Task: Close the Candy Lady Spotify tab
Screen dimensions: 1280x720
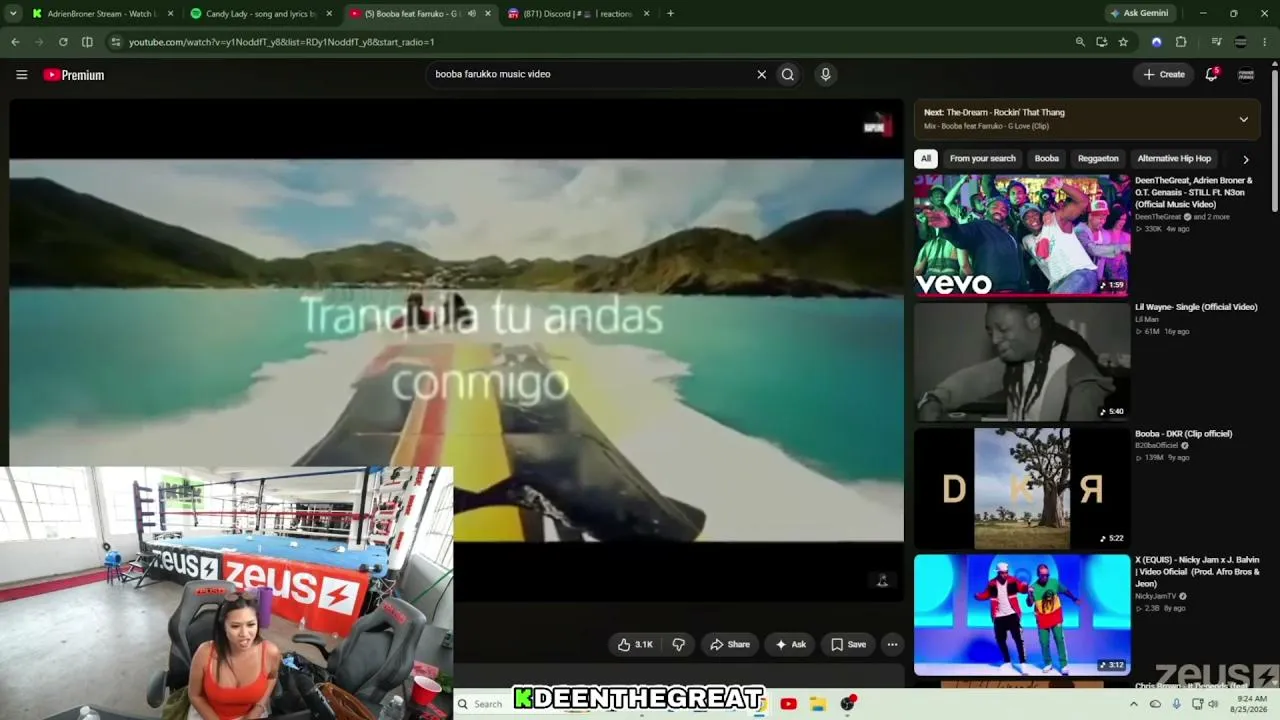Action: point(329,14)
